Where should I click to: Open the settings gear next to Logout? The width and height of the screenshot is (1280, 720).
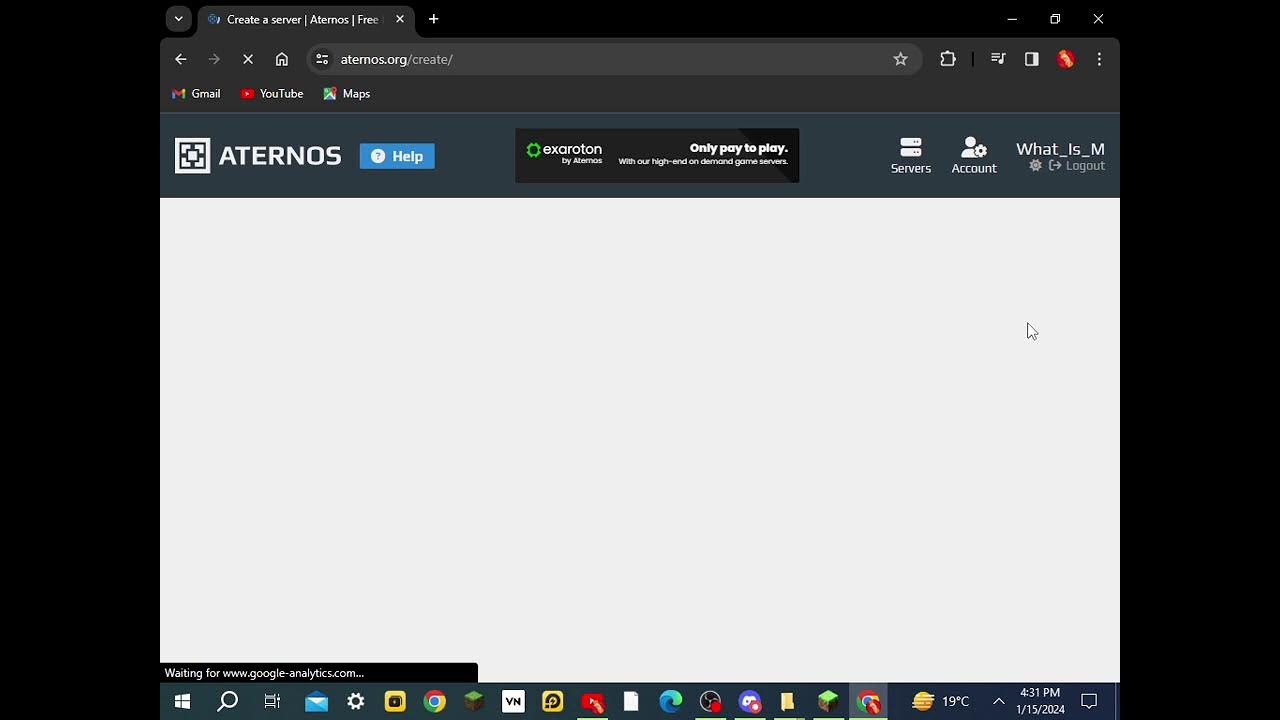click(x=1035, y=166)
